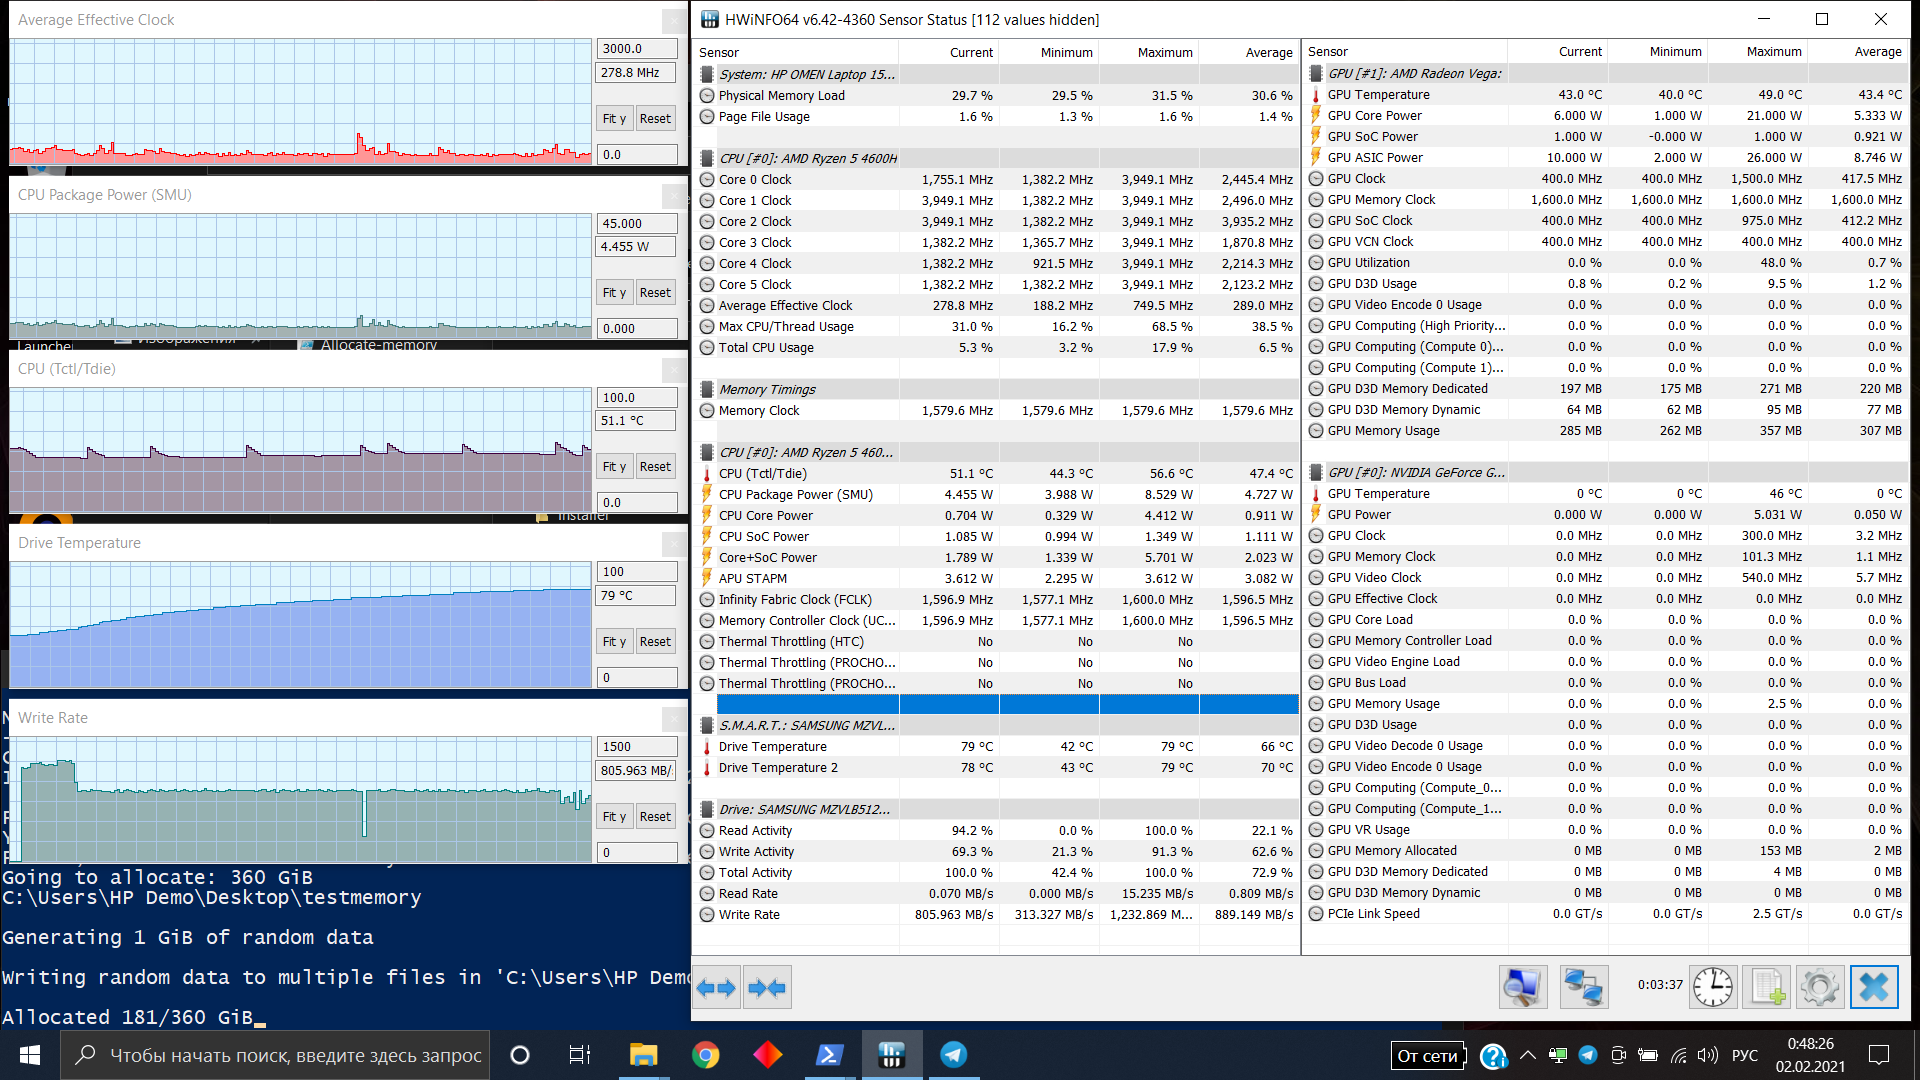This screenshot has width=1920, height=1080.
Task: Reset the CPU (Tctl/Tdie) graph
Action: point(655,467)
